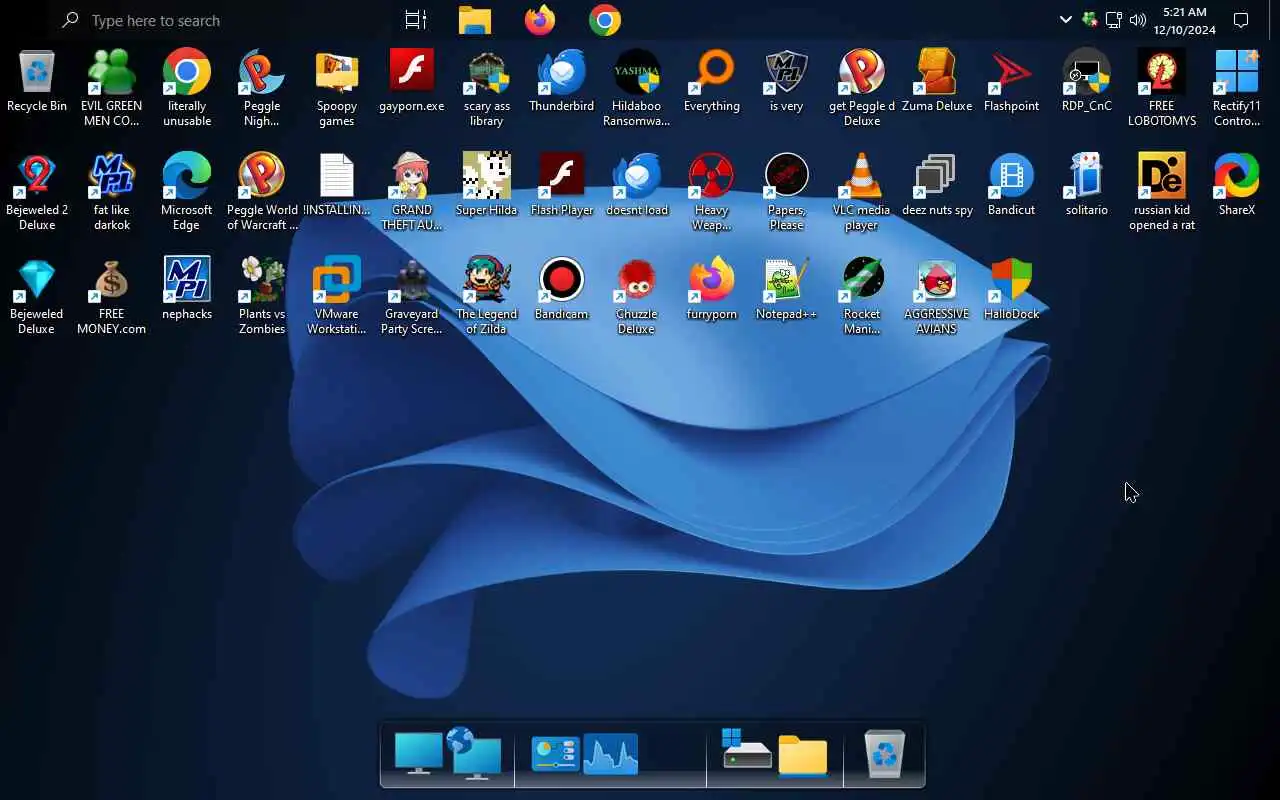Screen dimensions: 1280x800
Task: Select the Graveyard Party Scre... shortcut
Action: click(x=412, y=296)
